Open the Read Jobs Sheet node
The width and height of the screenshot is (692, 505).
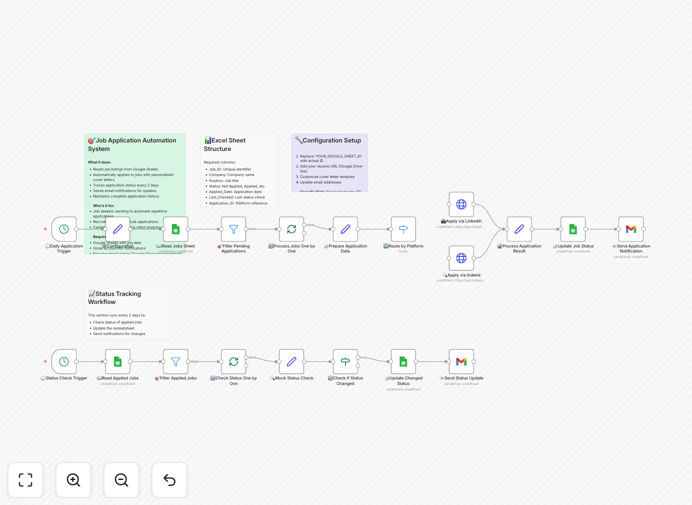click(x=176, y=229)
